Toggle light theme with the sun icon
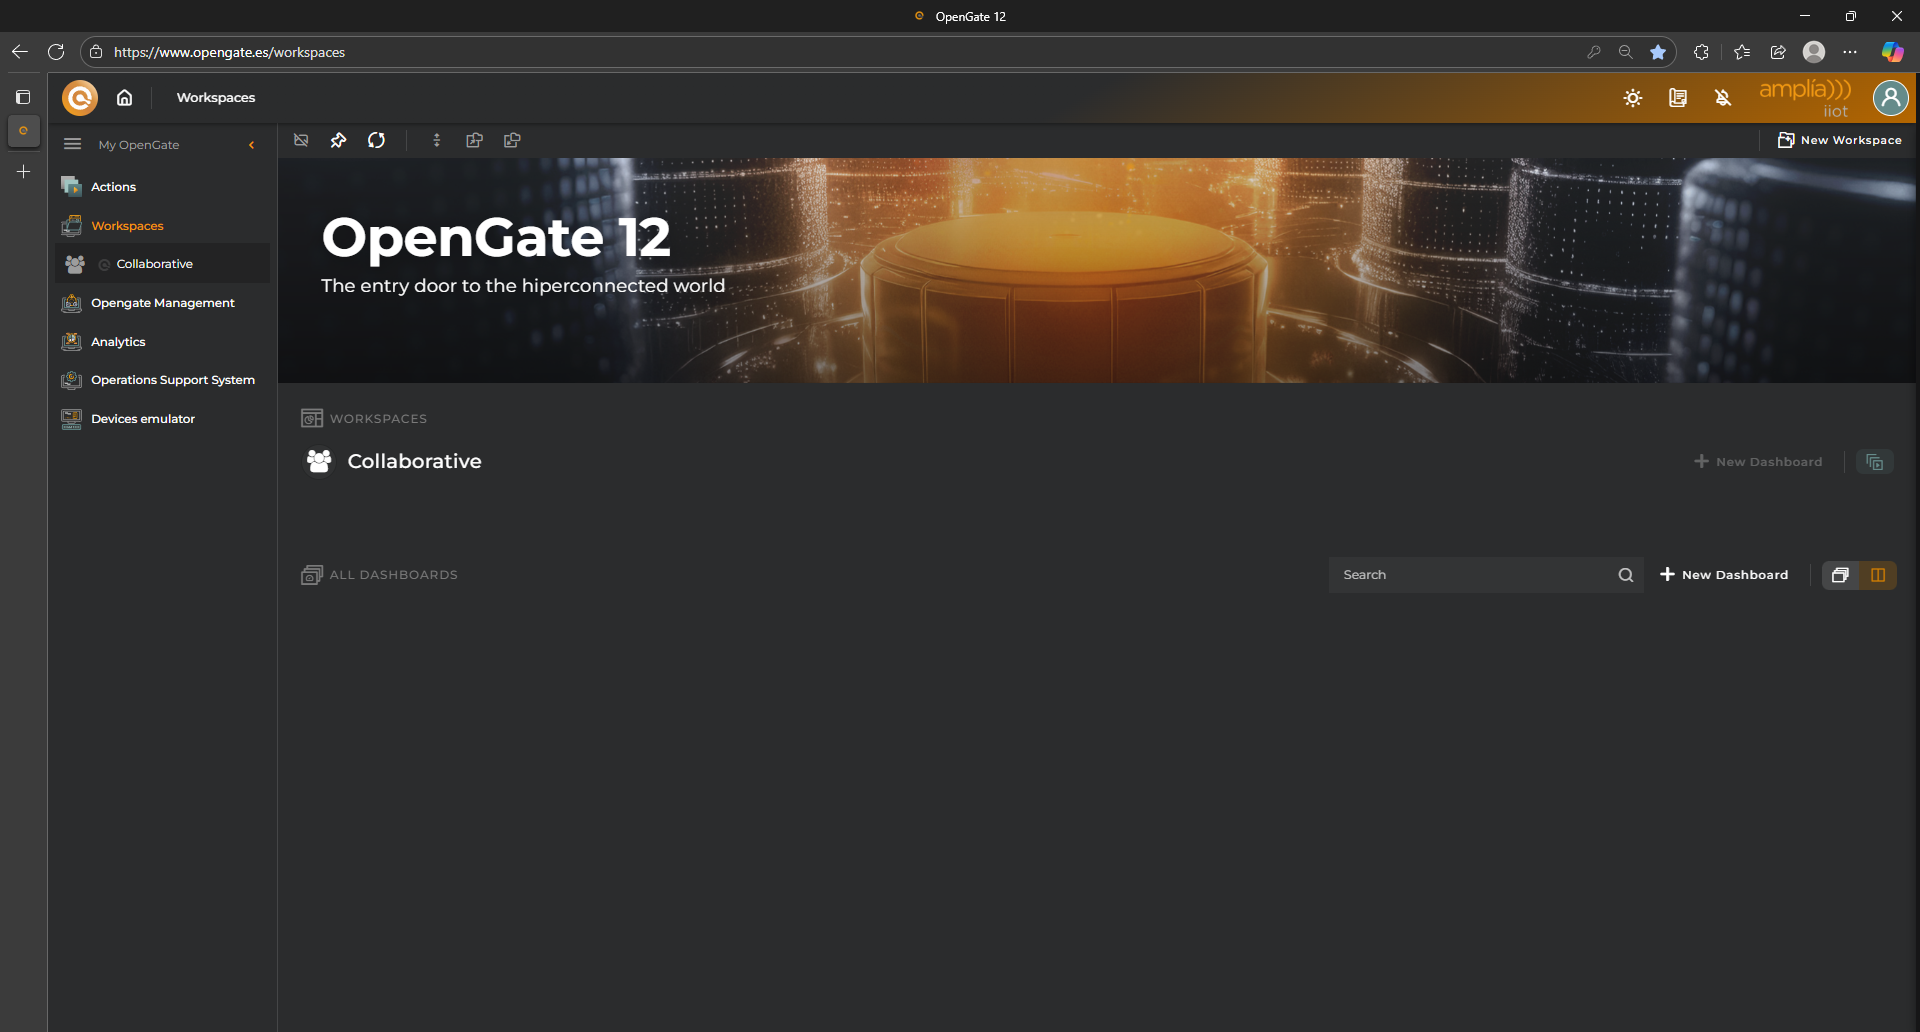The width and height of the screenshot is (1920, 1032). click(x=1632, y=98)
